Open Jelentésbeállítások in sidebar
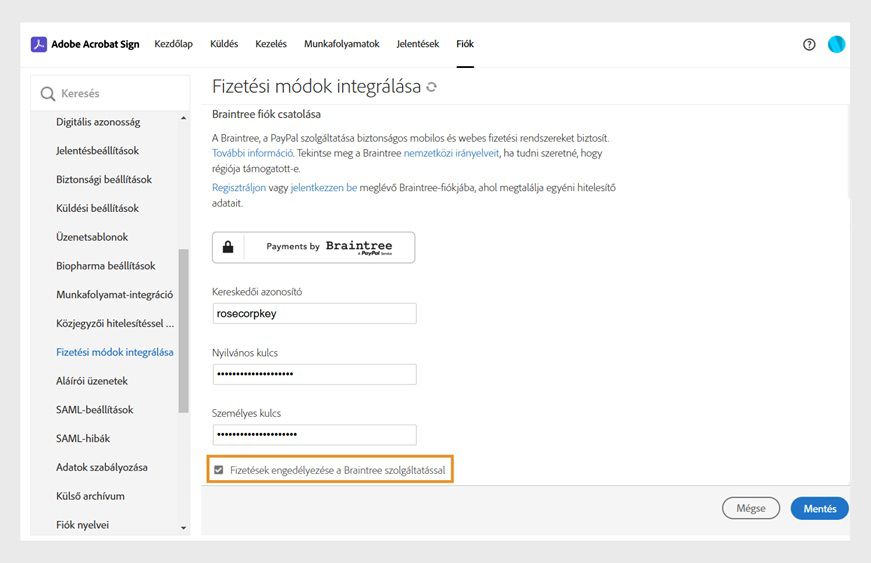 [x=97, y=151]
